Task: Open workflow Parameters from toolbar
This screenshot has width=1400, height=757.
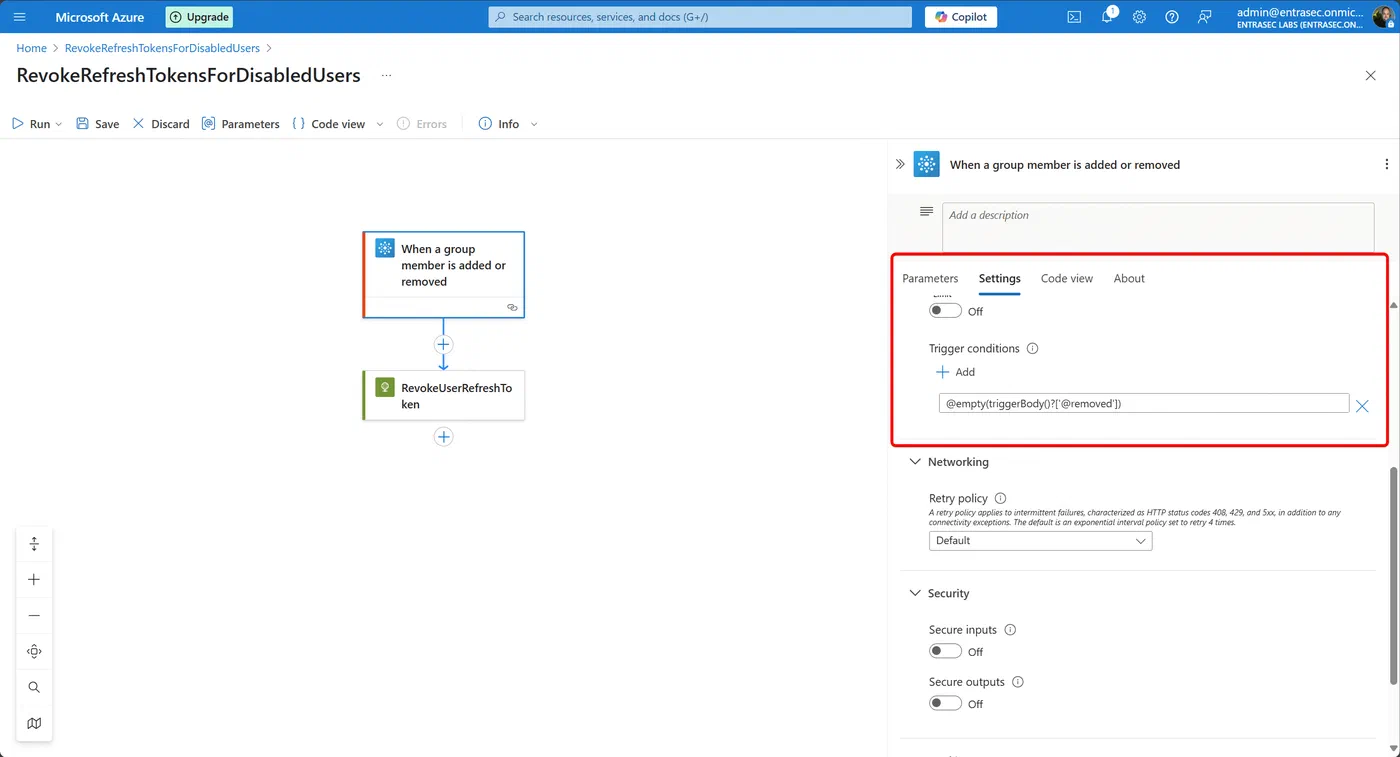Action: click(240, 124)
